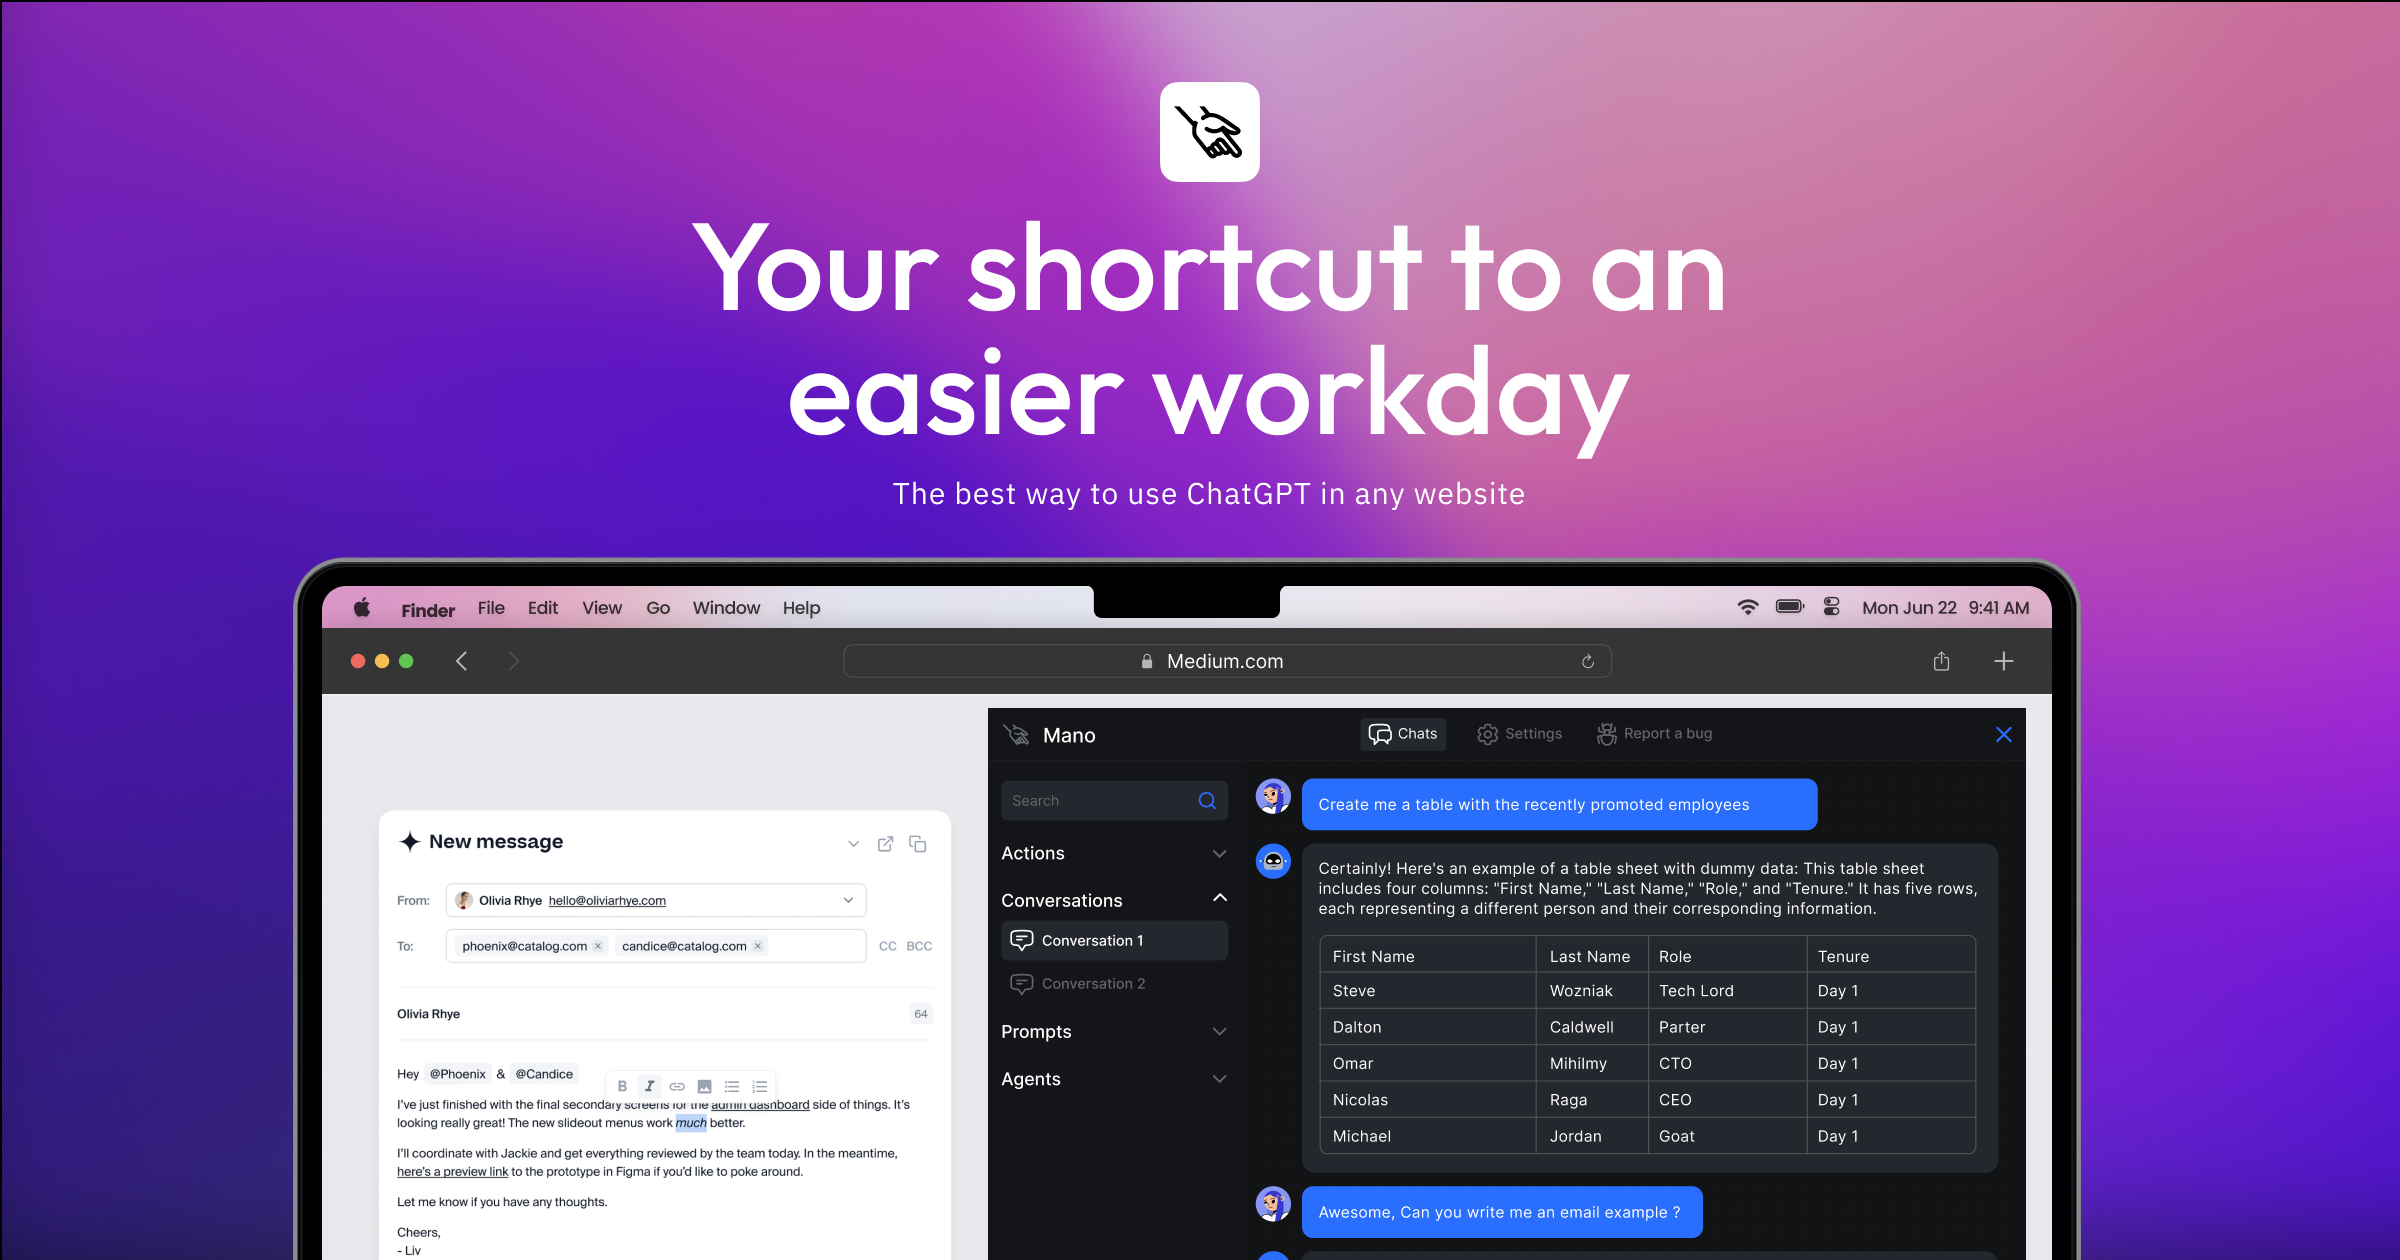This screenshot has height=1260, width=2400.
Task: Toggle the recipient BCC field
Action: click(919, 946)
